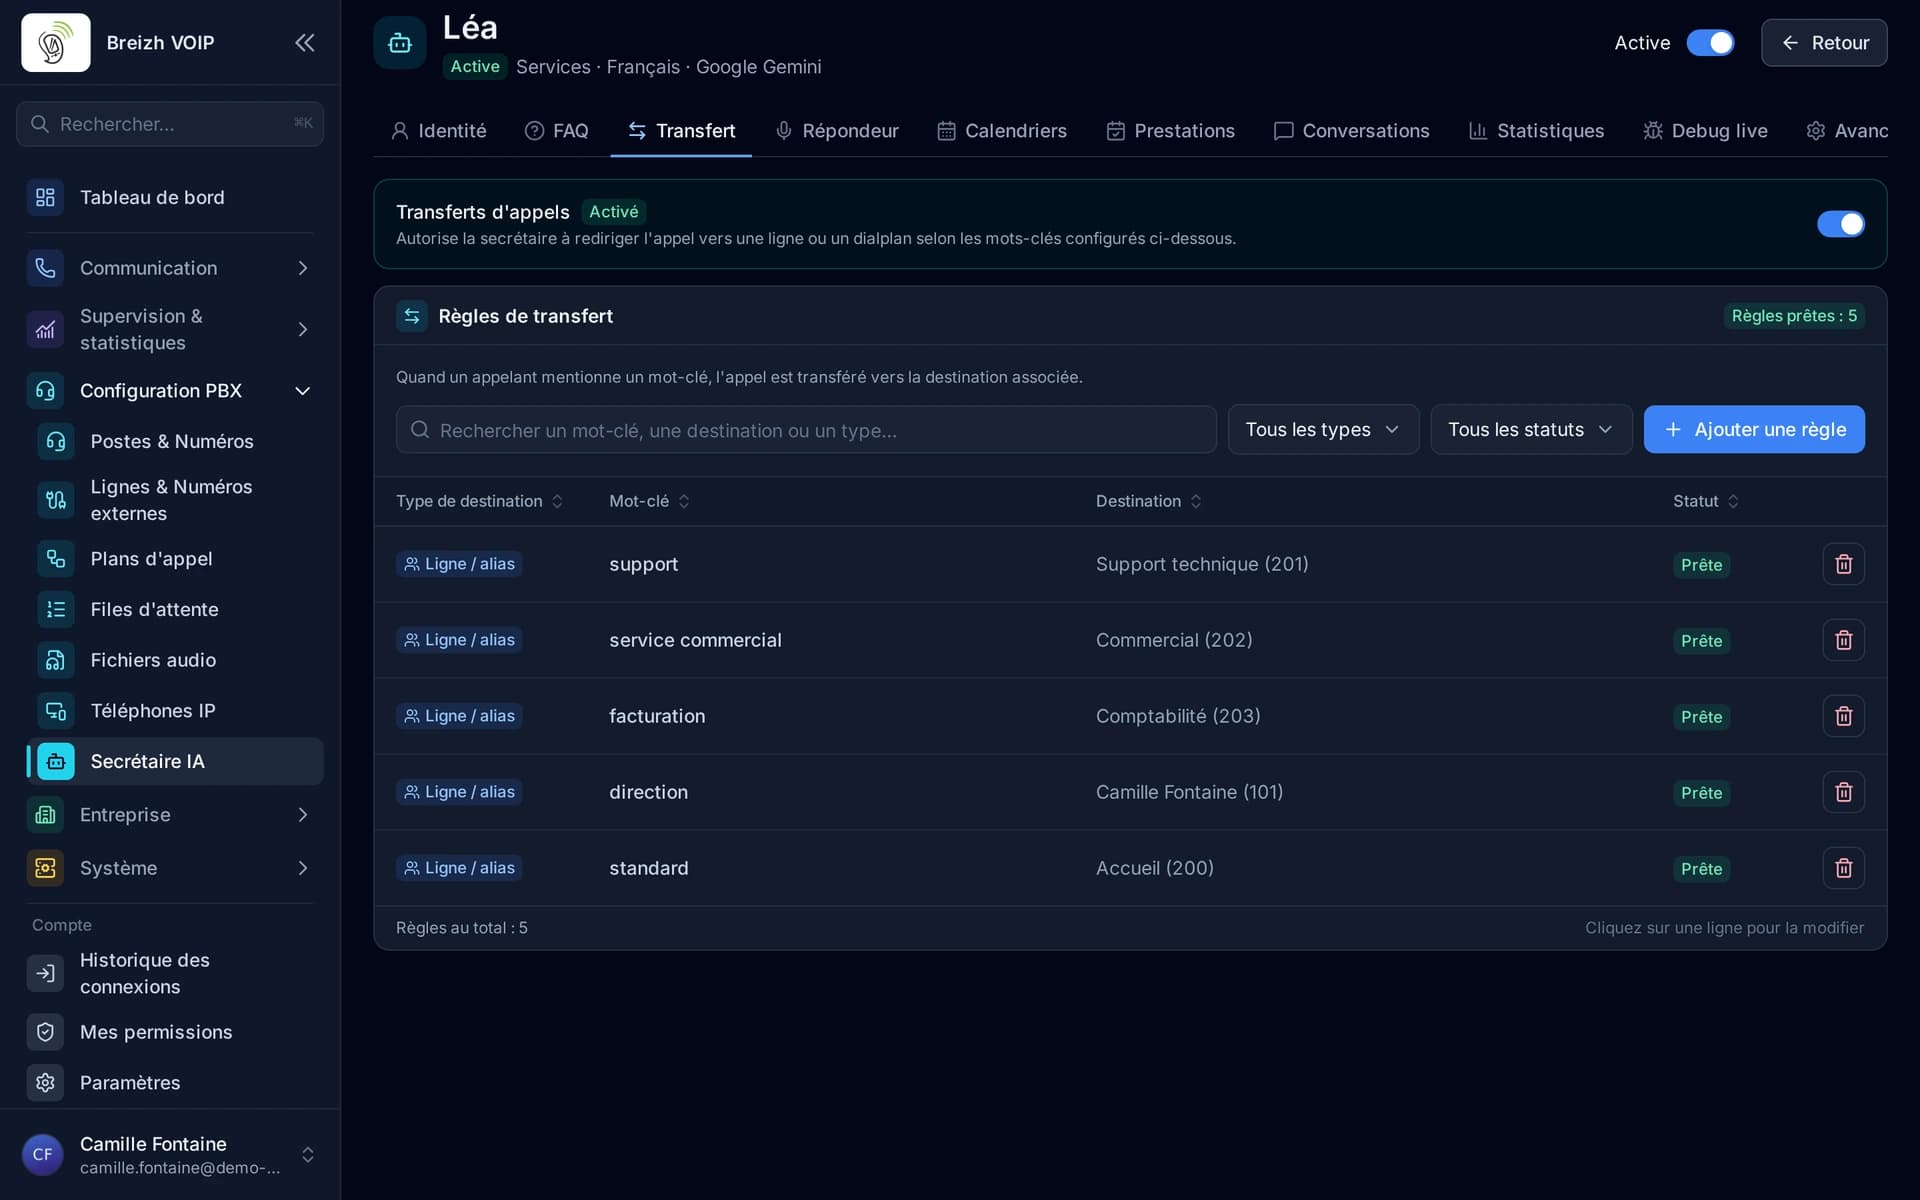Delete the service commercial rule

tap(1843, 640)
